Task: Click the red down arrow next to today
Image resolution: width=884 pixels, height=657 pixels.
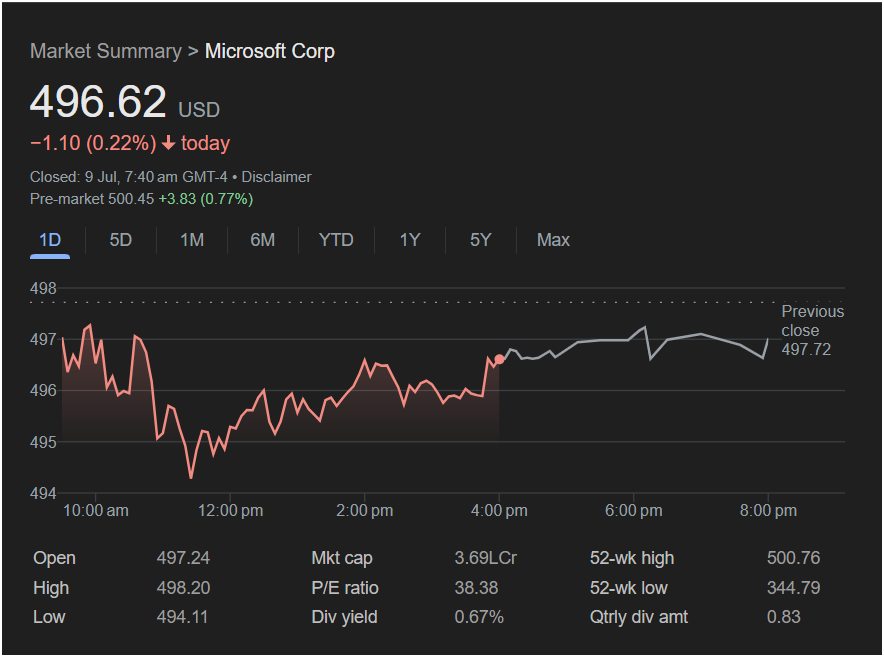Action: pos(168,143)
